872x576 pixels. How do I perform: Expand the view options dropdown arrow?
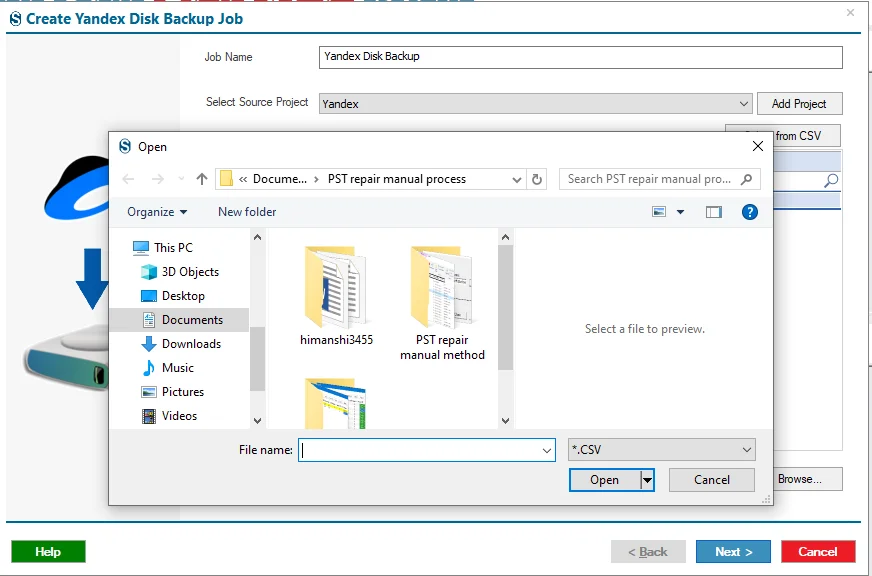click(x=680, y=212)
